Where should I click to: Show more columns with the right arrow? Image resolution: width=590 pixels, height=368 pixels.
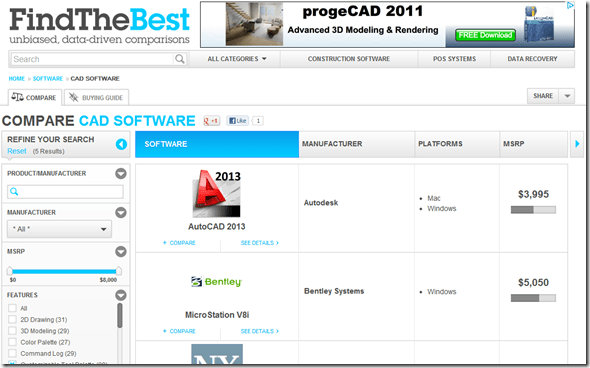577,144
